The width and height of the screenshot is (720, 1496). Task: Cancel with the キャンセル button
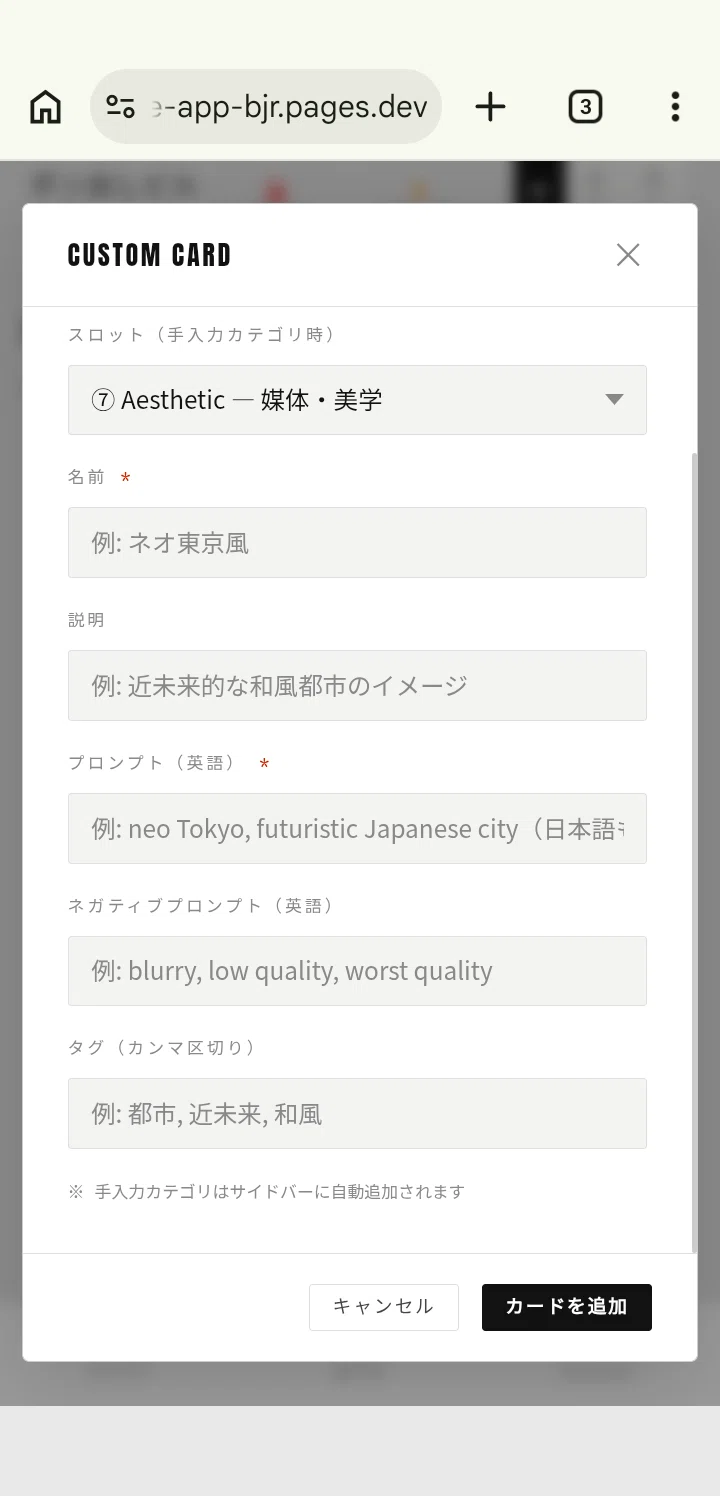pyautogui.click(x=384, y=1307)
